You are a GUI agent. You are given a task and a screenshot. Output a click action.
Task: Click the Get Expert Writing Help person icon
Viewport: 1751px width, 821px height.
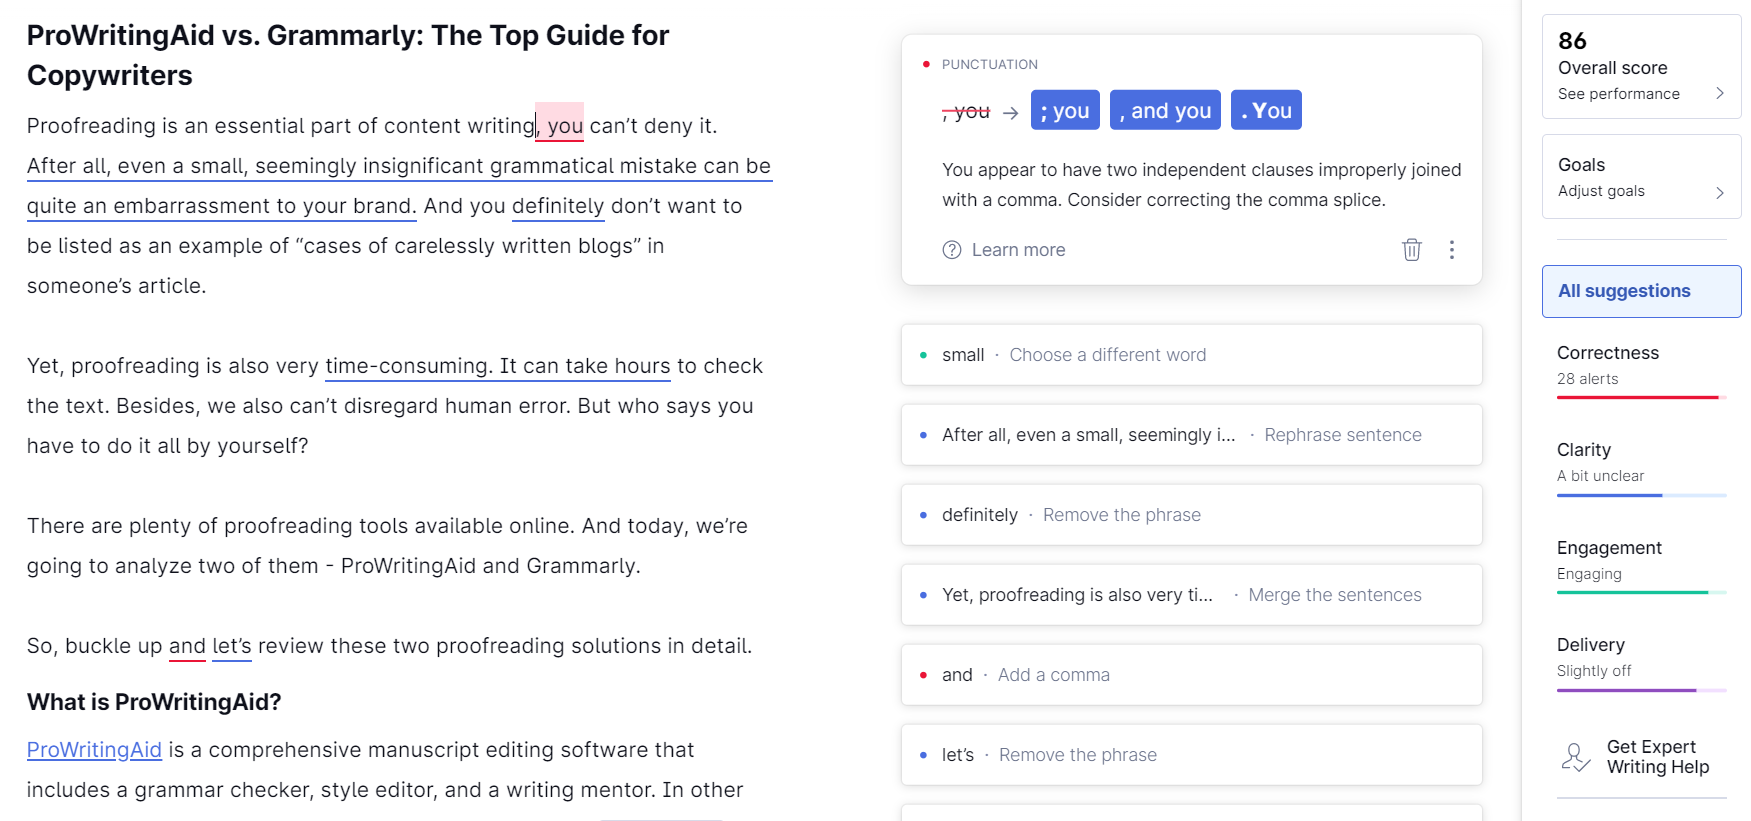(1576, 757)
